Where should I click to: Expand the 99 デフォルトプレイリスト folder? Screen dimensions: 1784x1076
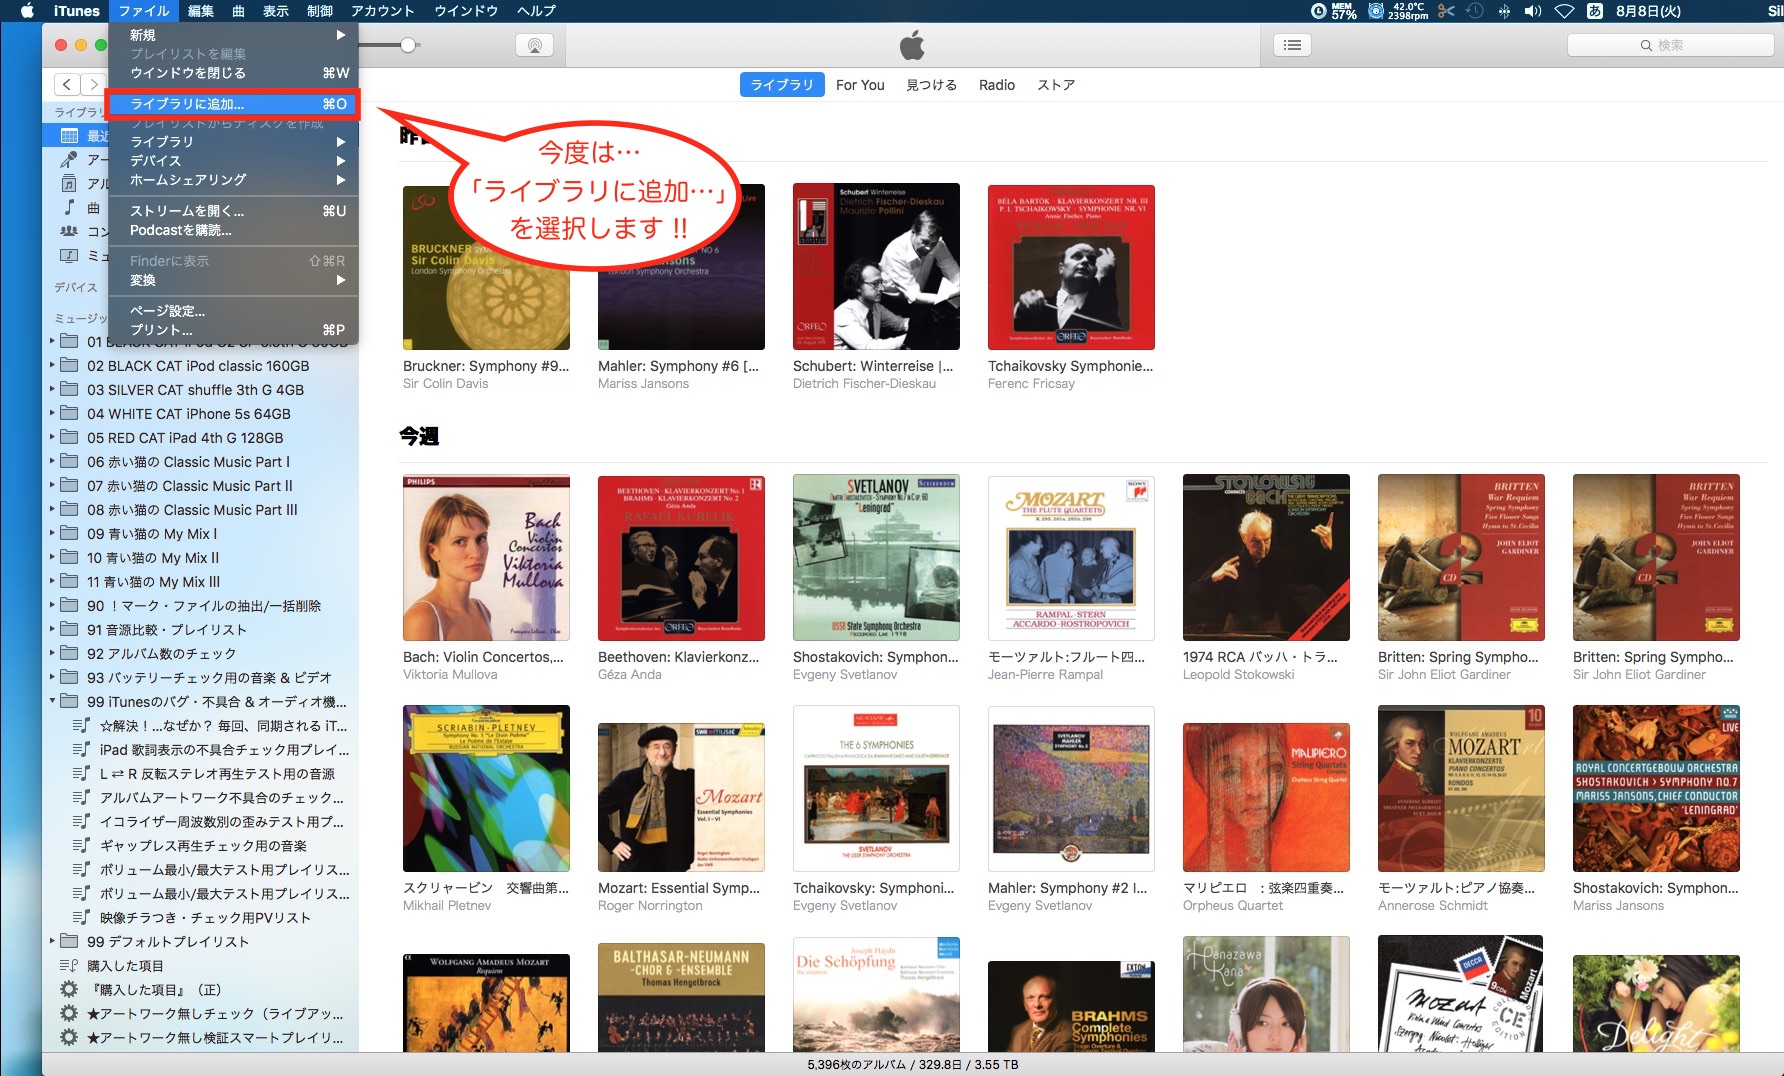52,941
